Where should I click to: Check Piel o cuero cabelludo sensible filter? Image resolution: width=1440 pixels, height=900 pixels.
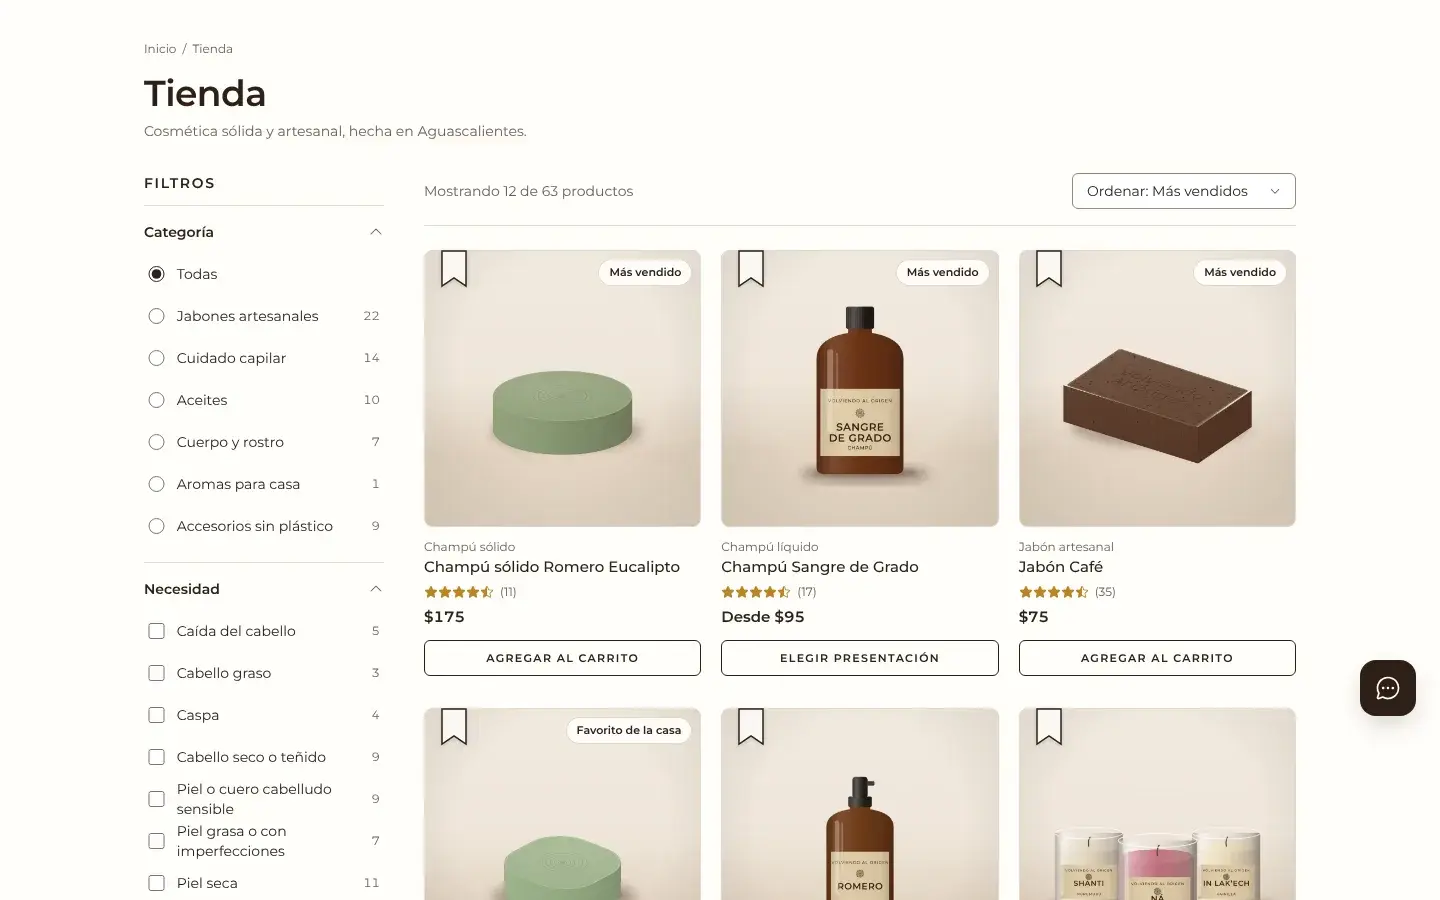click(x=156, y=799)
